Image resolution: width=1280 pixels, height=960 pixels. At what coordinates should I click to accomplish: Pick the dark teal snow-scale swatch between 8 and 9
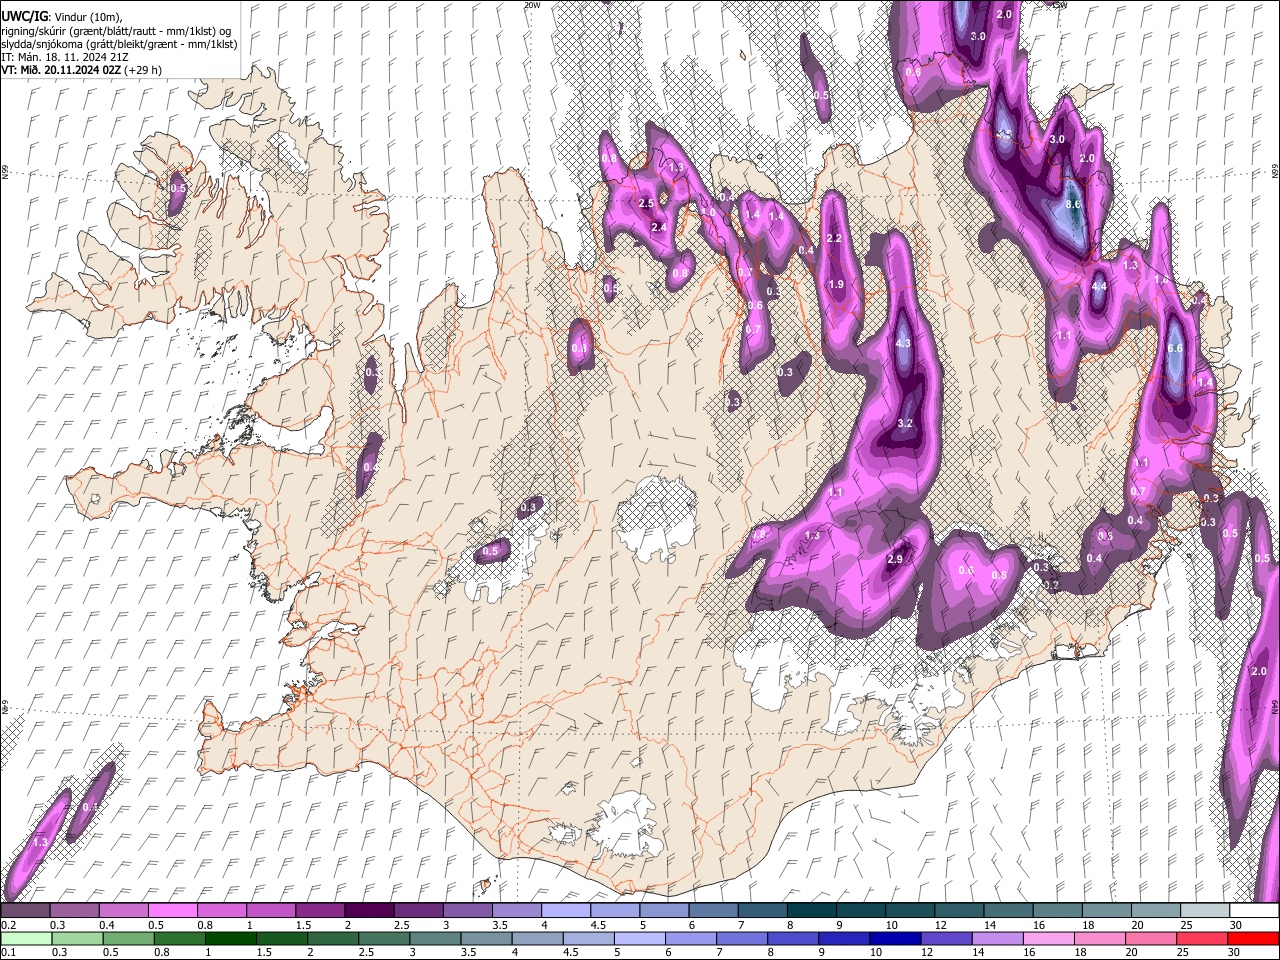pyautogui.click(x=812, y=911)
